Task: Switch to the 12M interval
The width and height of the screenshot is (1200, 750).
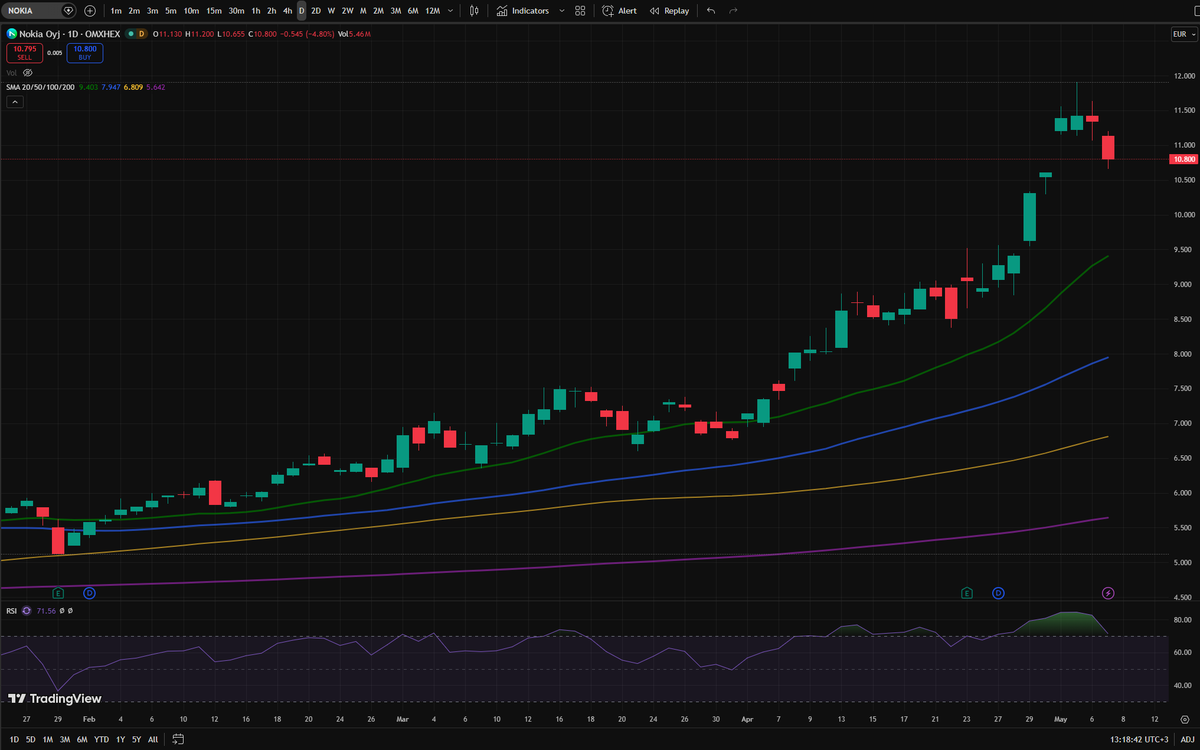Action: pos(432,10)
